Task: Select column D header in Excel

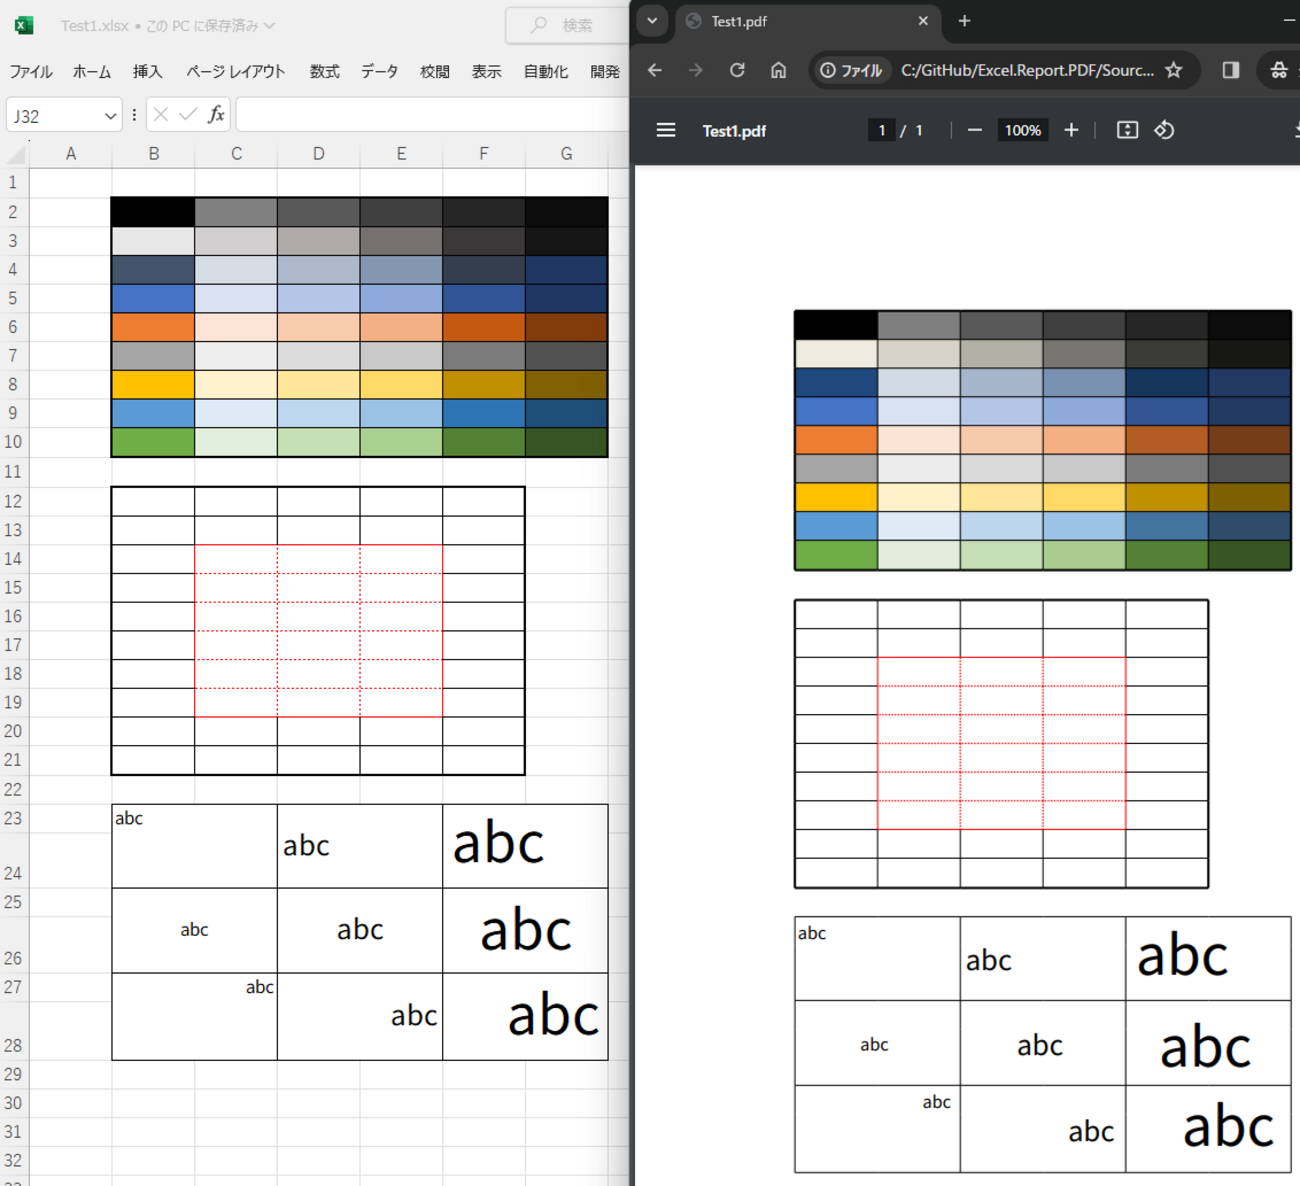Action: click(318, 154)
